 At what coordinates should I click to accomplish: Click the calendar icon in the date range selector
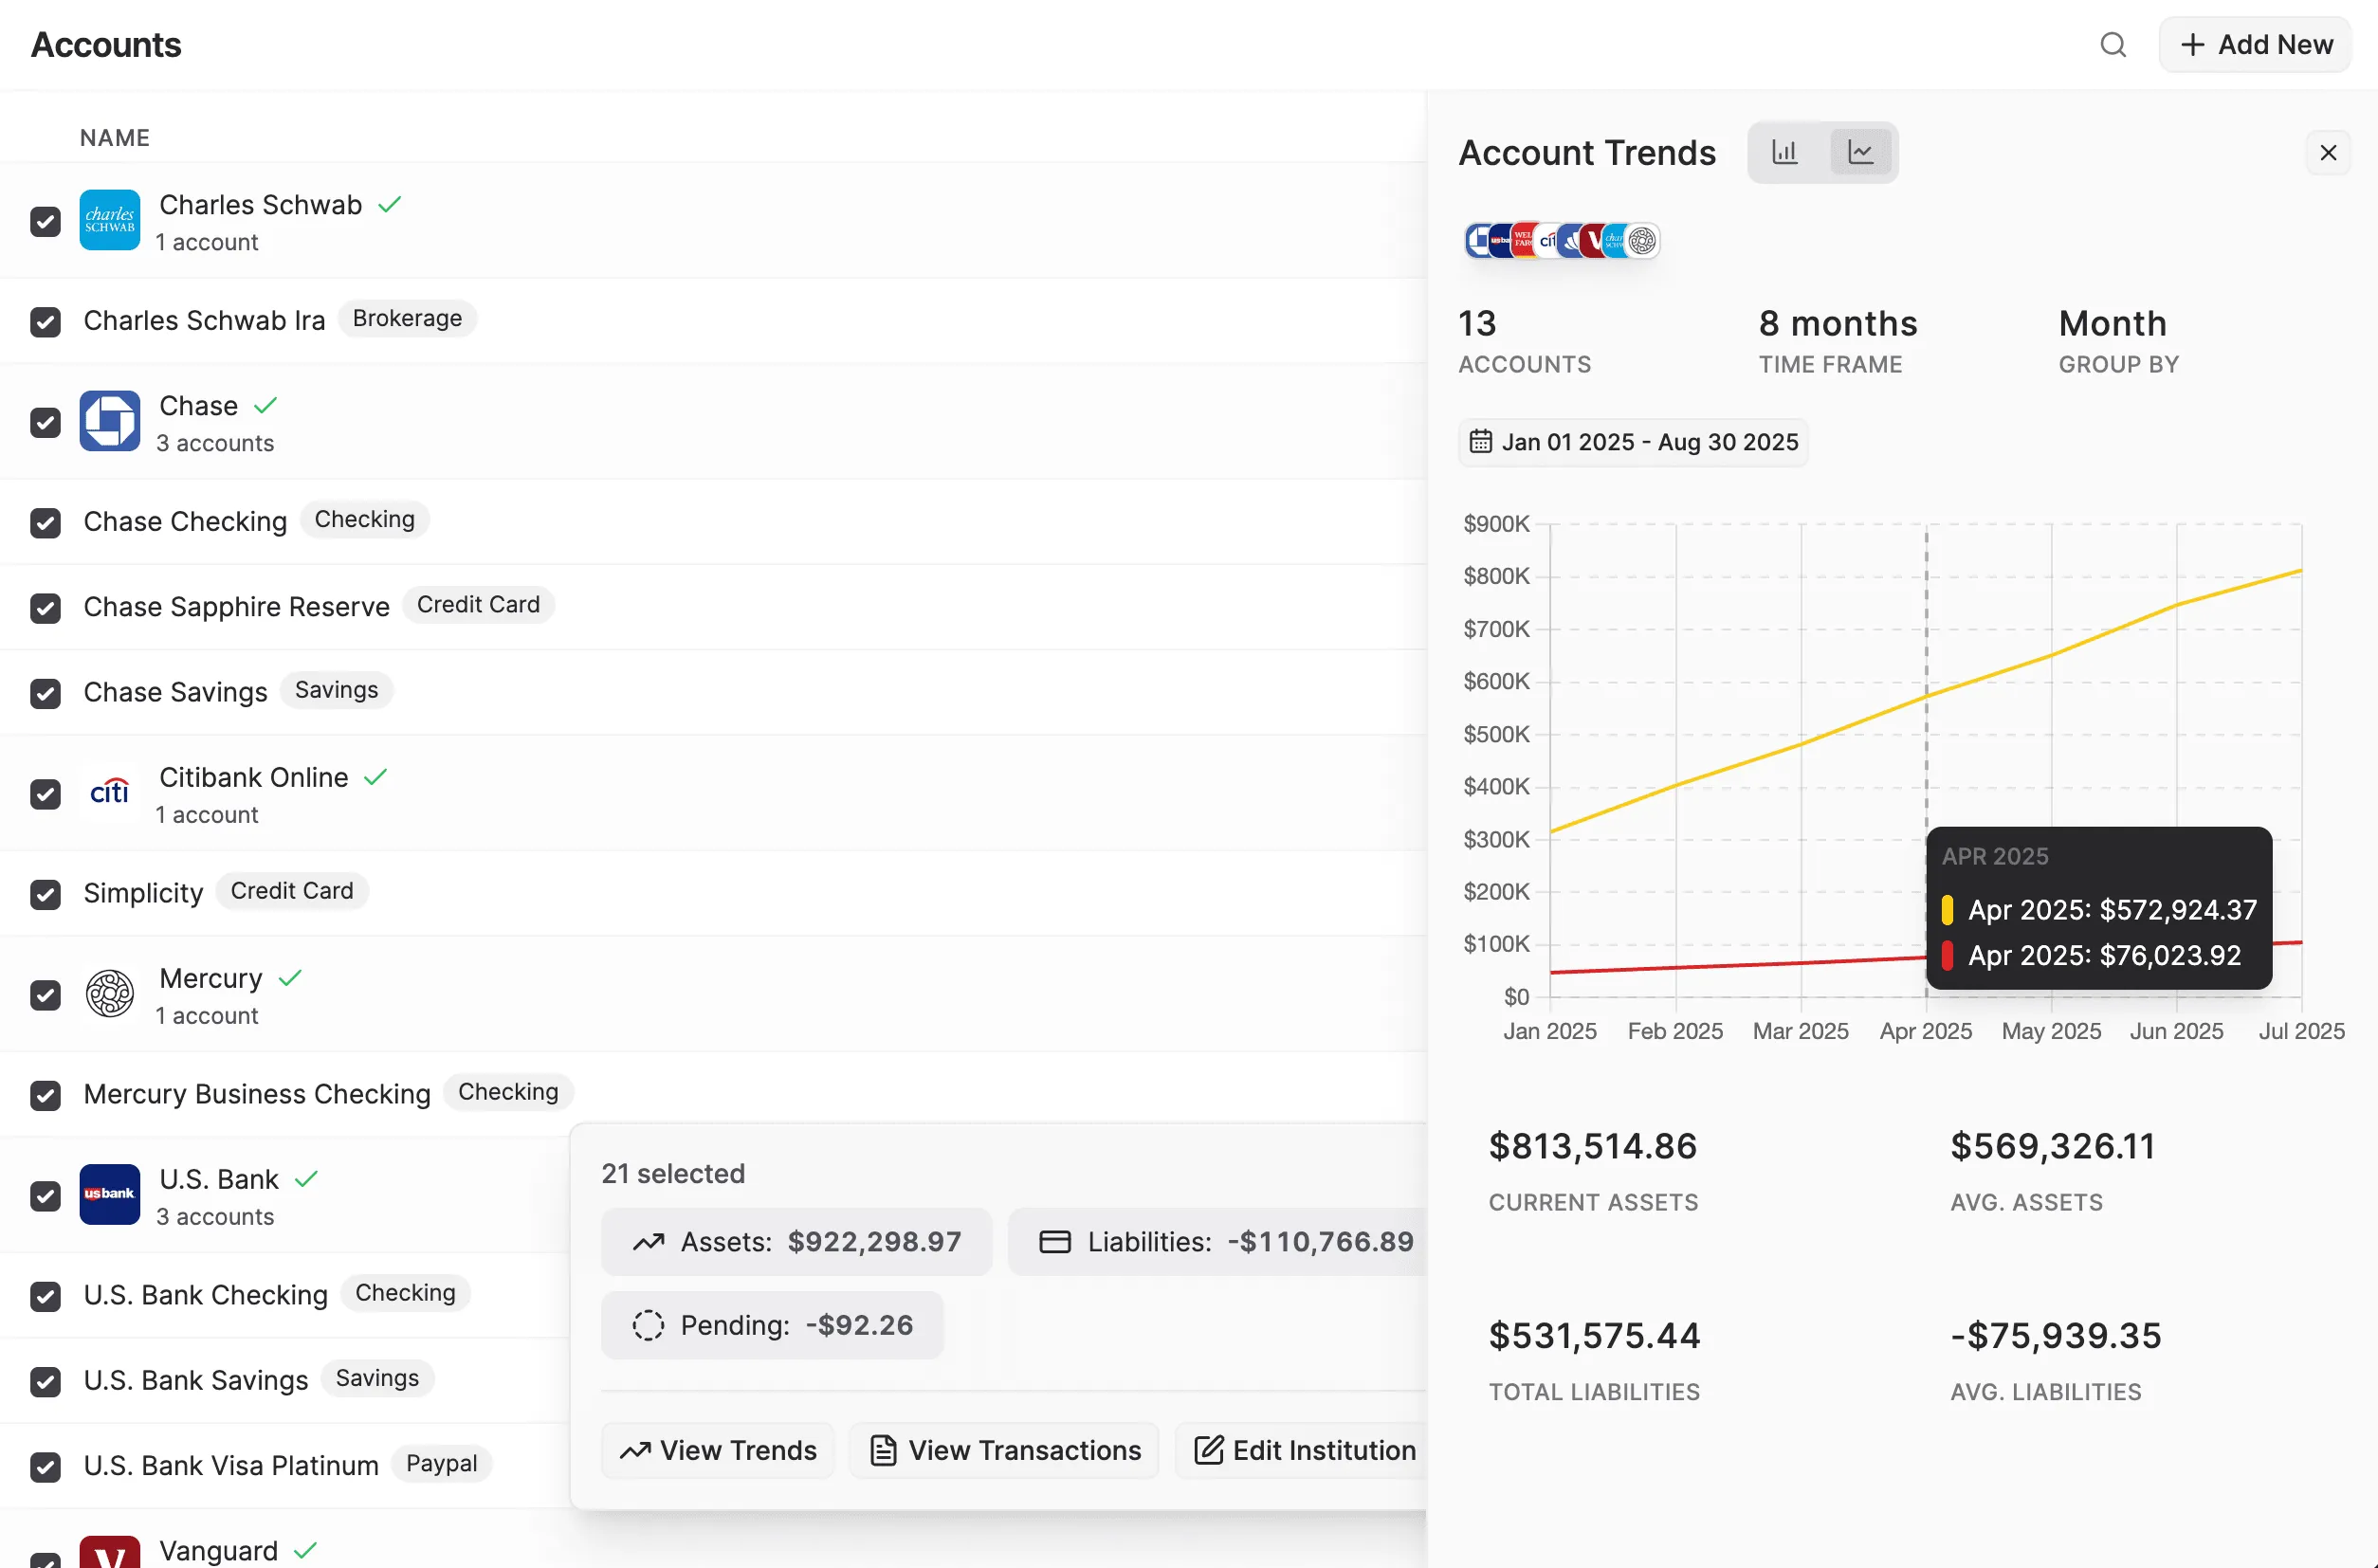tap(1482, 441)
